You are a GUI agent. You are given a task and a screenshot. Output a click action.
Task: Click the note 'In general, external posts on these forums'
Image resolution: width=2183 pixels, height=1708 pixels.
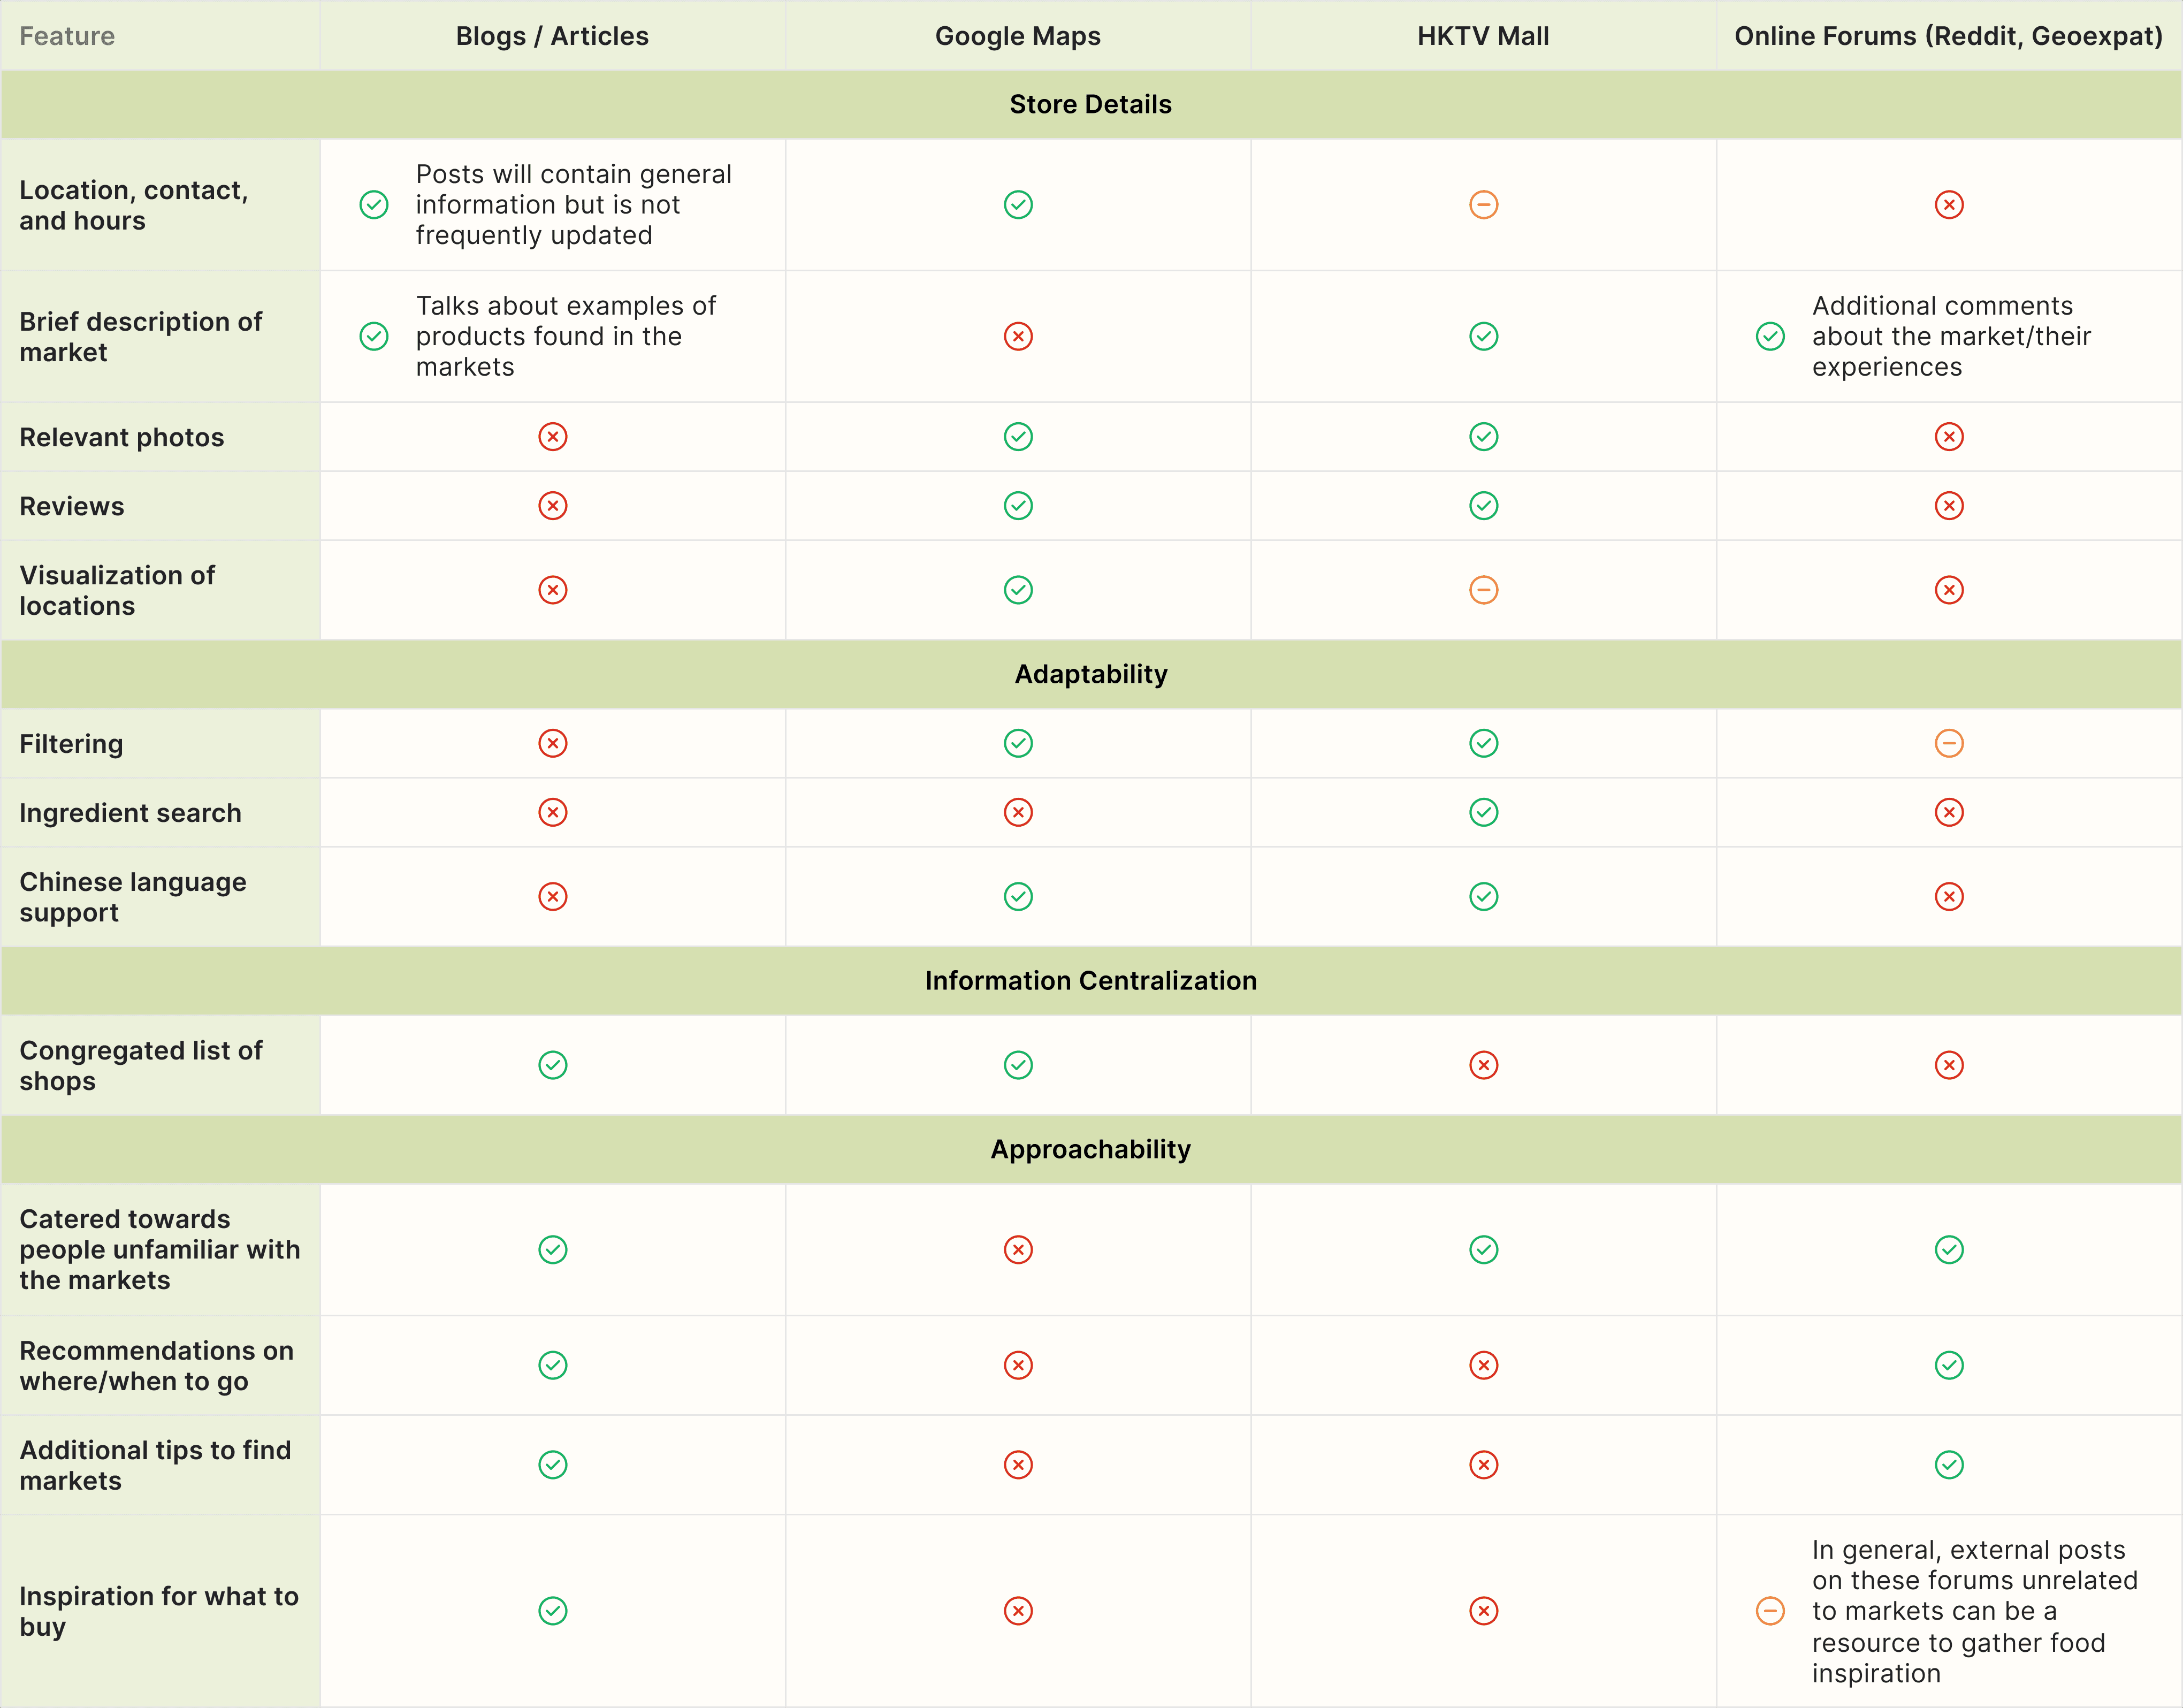pos(1975,1611)
